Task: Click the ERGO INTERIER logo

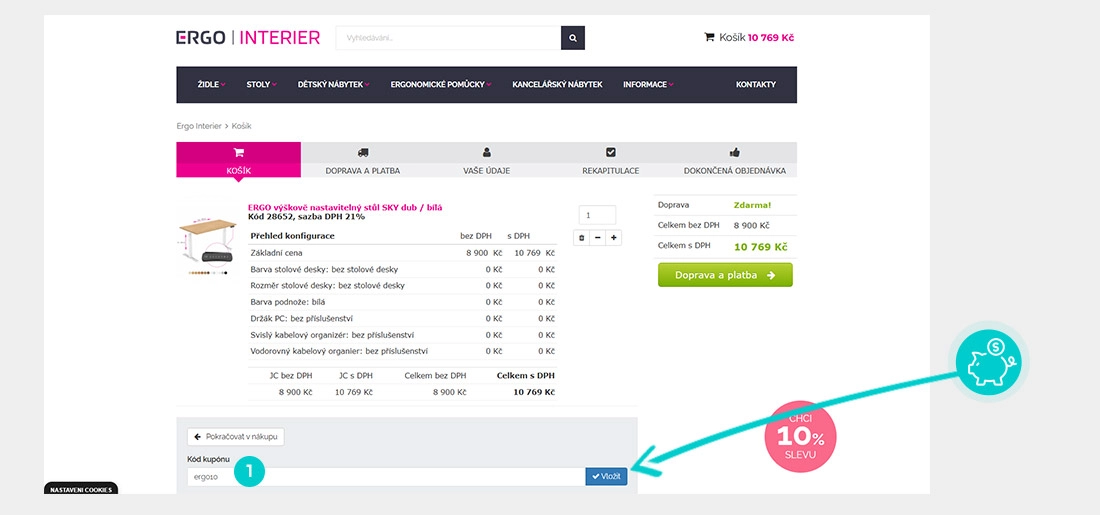Action: 248,37
